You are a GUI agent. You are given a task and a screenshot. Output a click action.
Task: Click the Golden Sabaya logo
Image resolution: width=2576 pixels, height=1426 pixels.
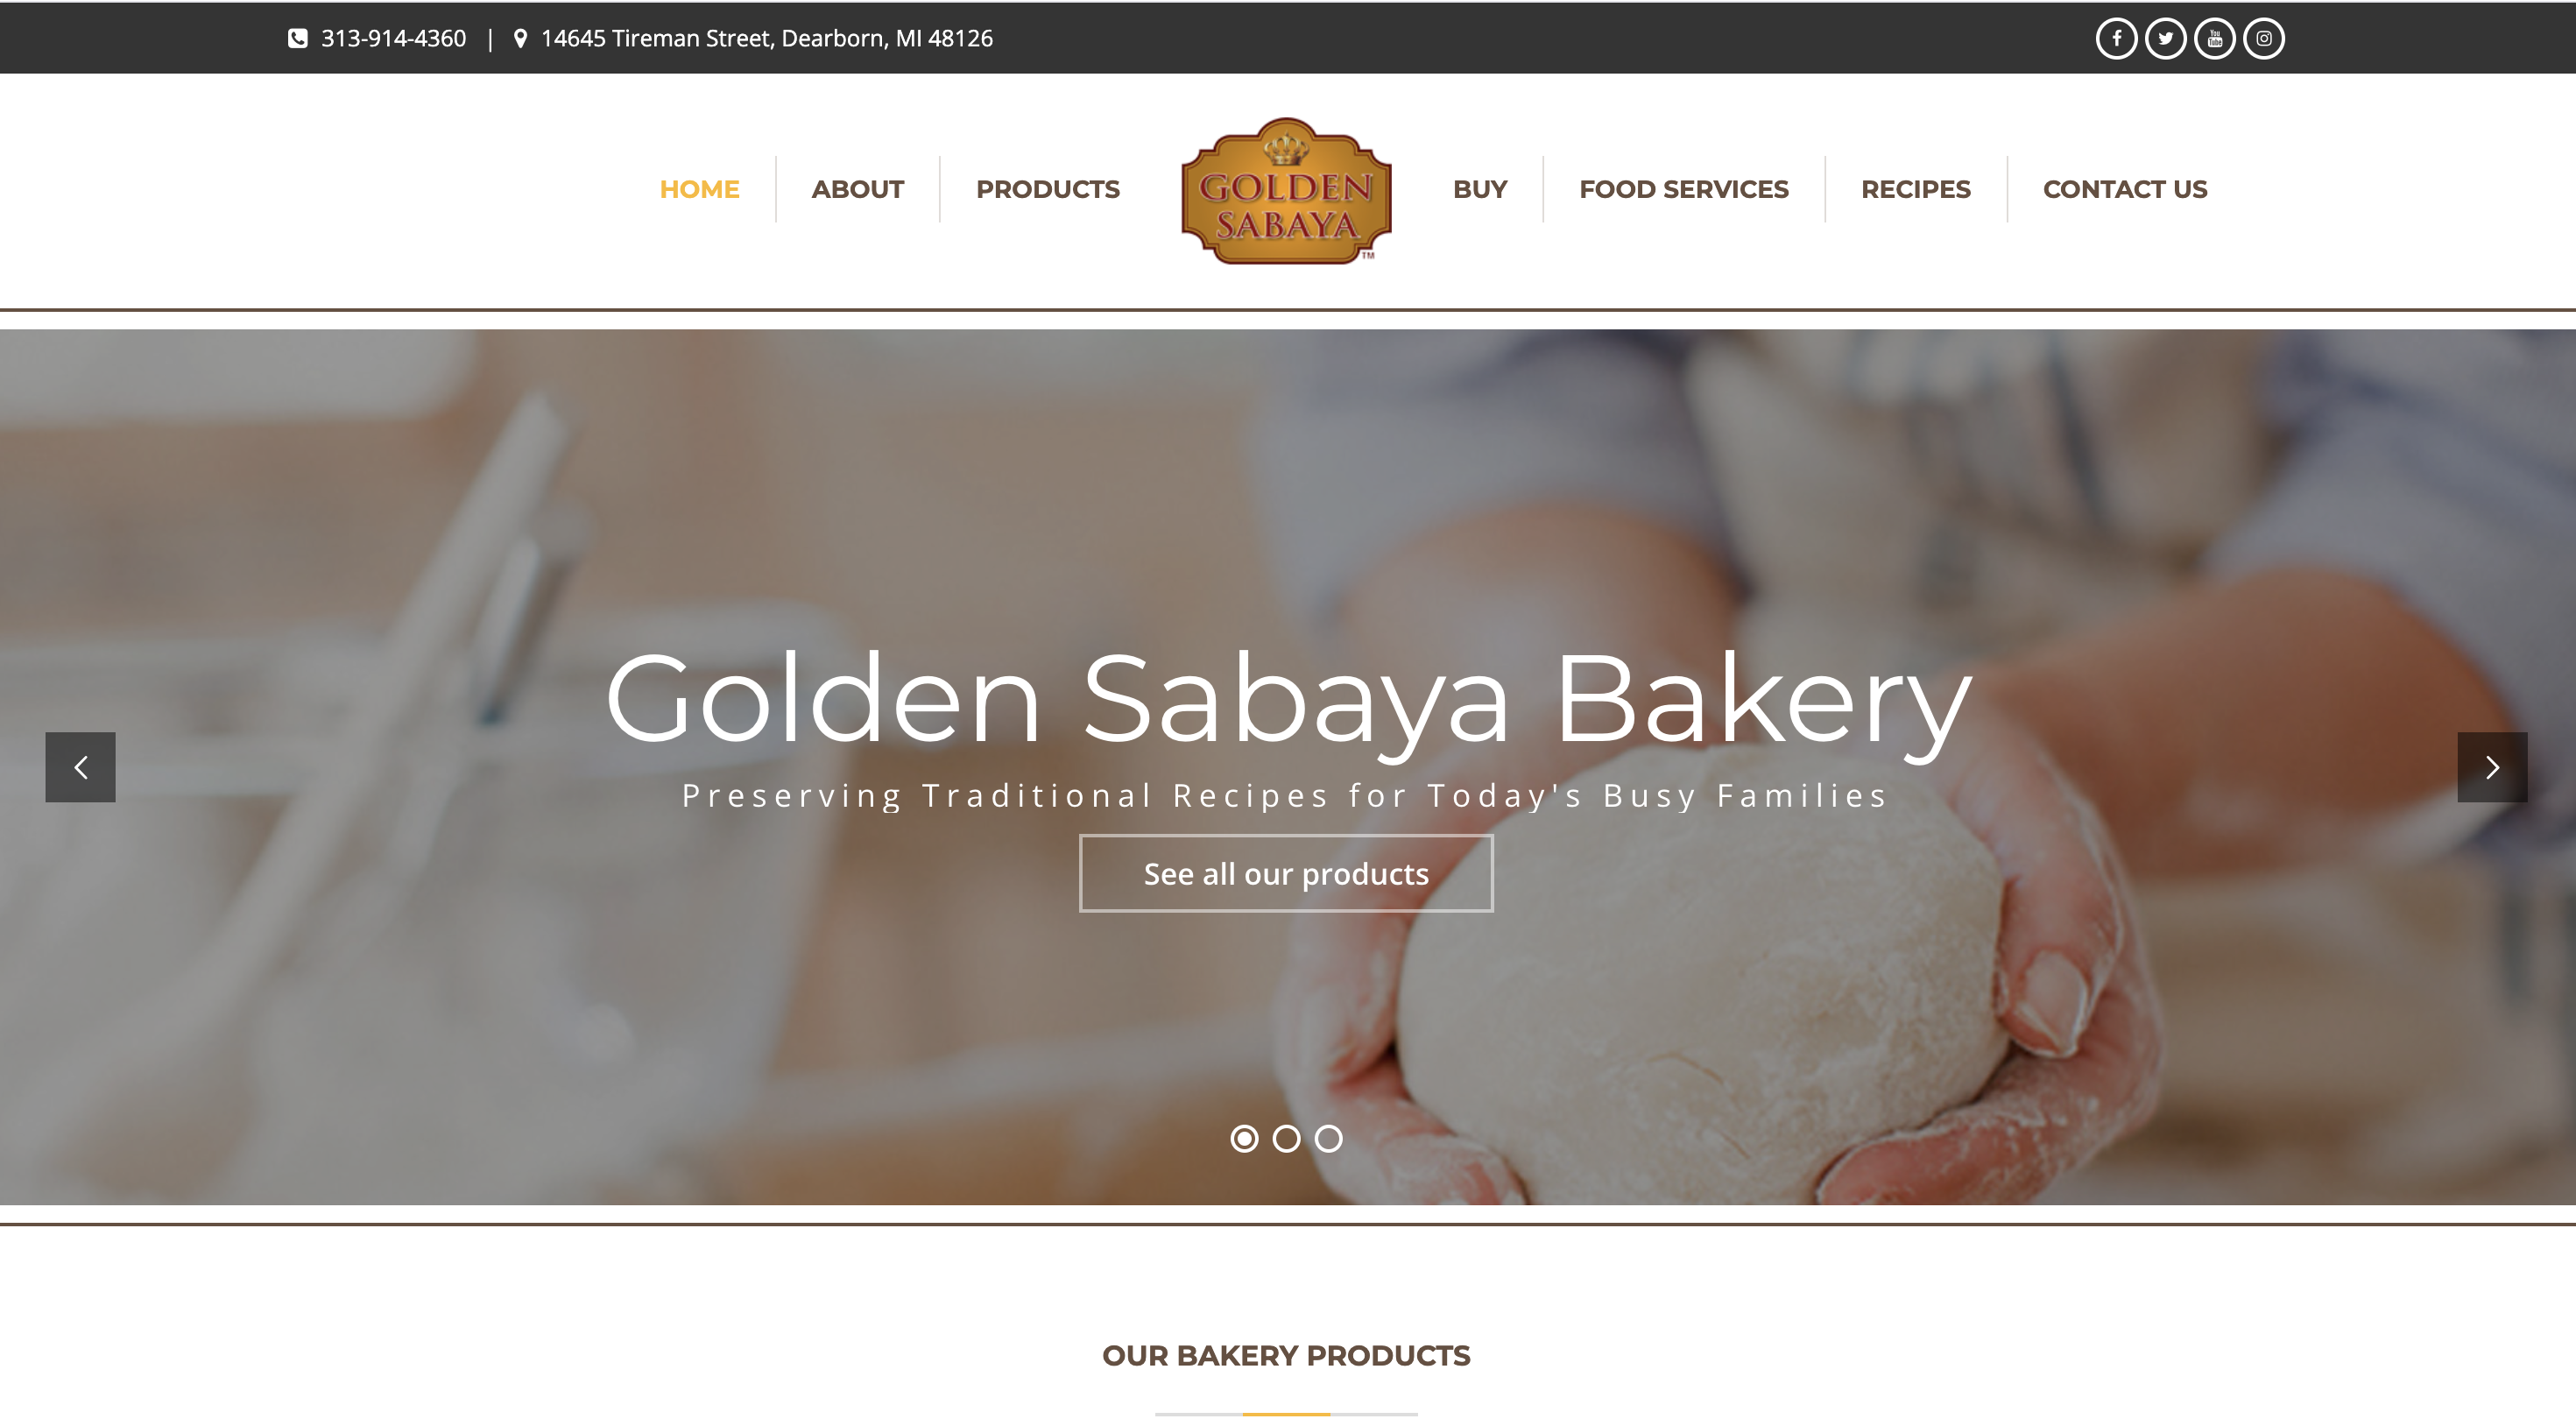click(1286, 191)
